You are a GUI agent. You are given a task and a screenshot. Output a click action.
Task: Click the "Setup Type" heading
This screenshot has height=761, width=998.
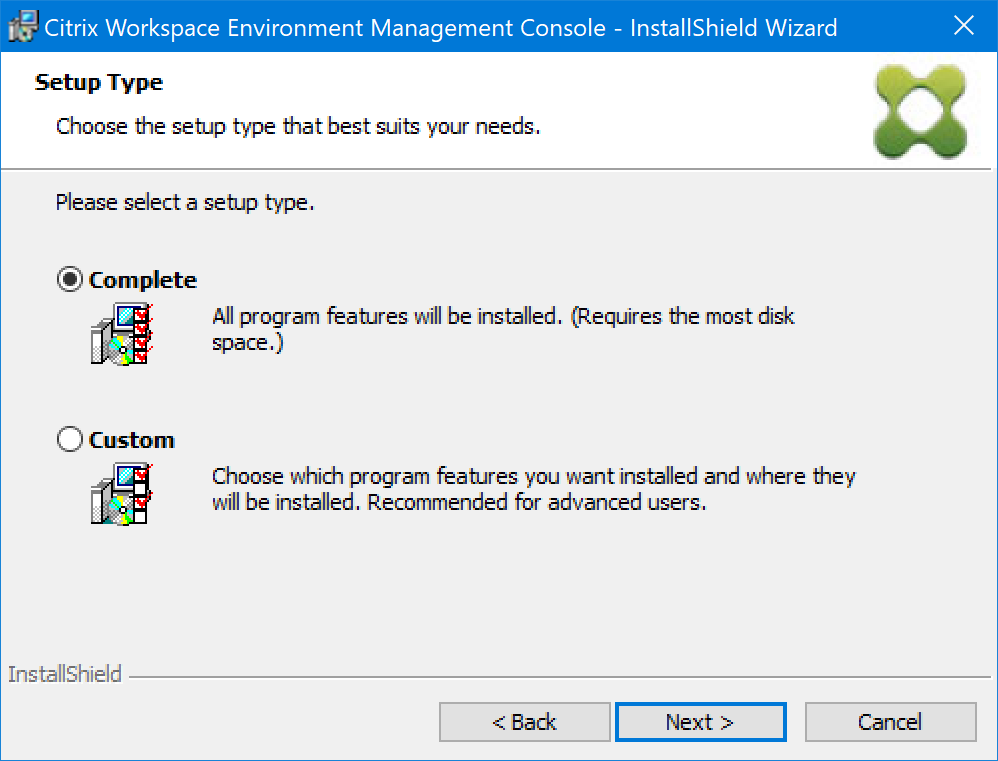coord(99,82)
